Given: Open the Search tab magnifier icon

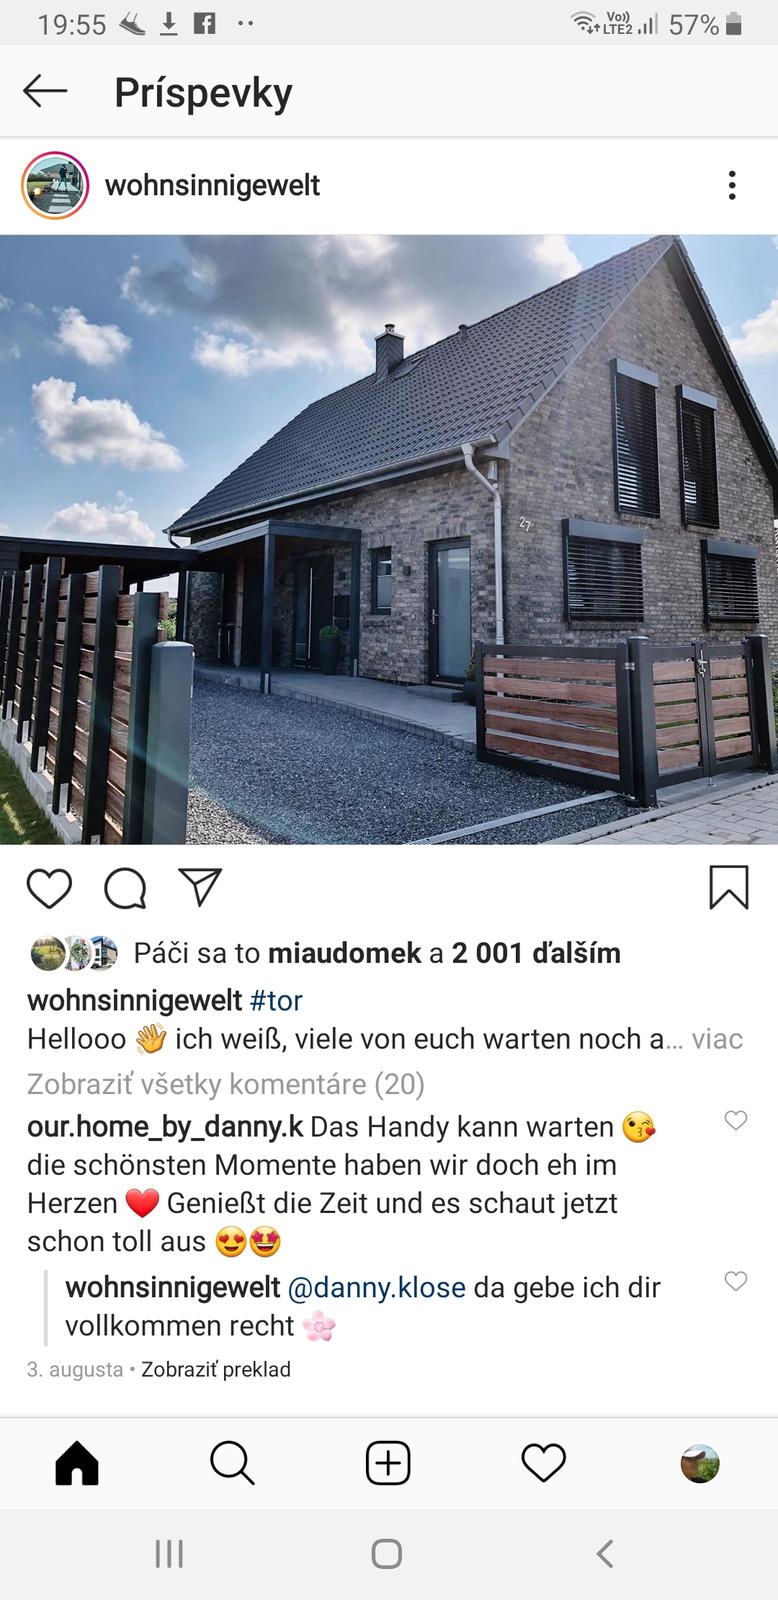Looking at the screenshot, I should click(x=232, y=1464).
